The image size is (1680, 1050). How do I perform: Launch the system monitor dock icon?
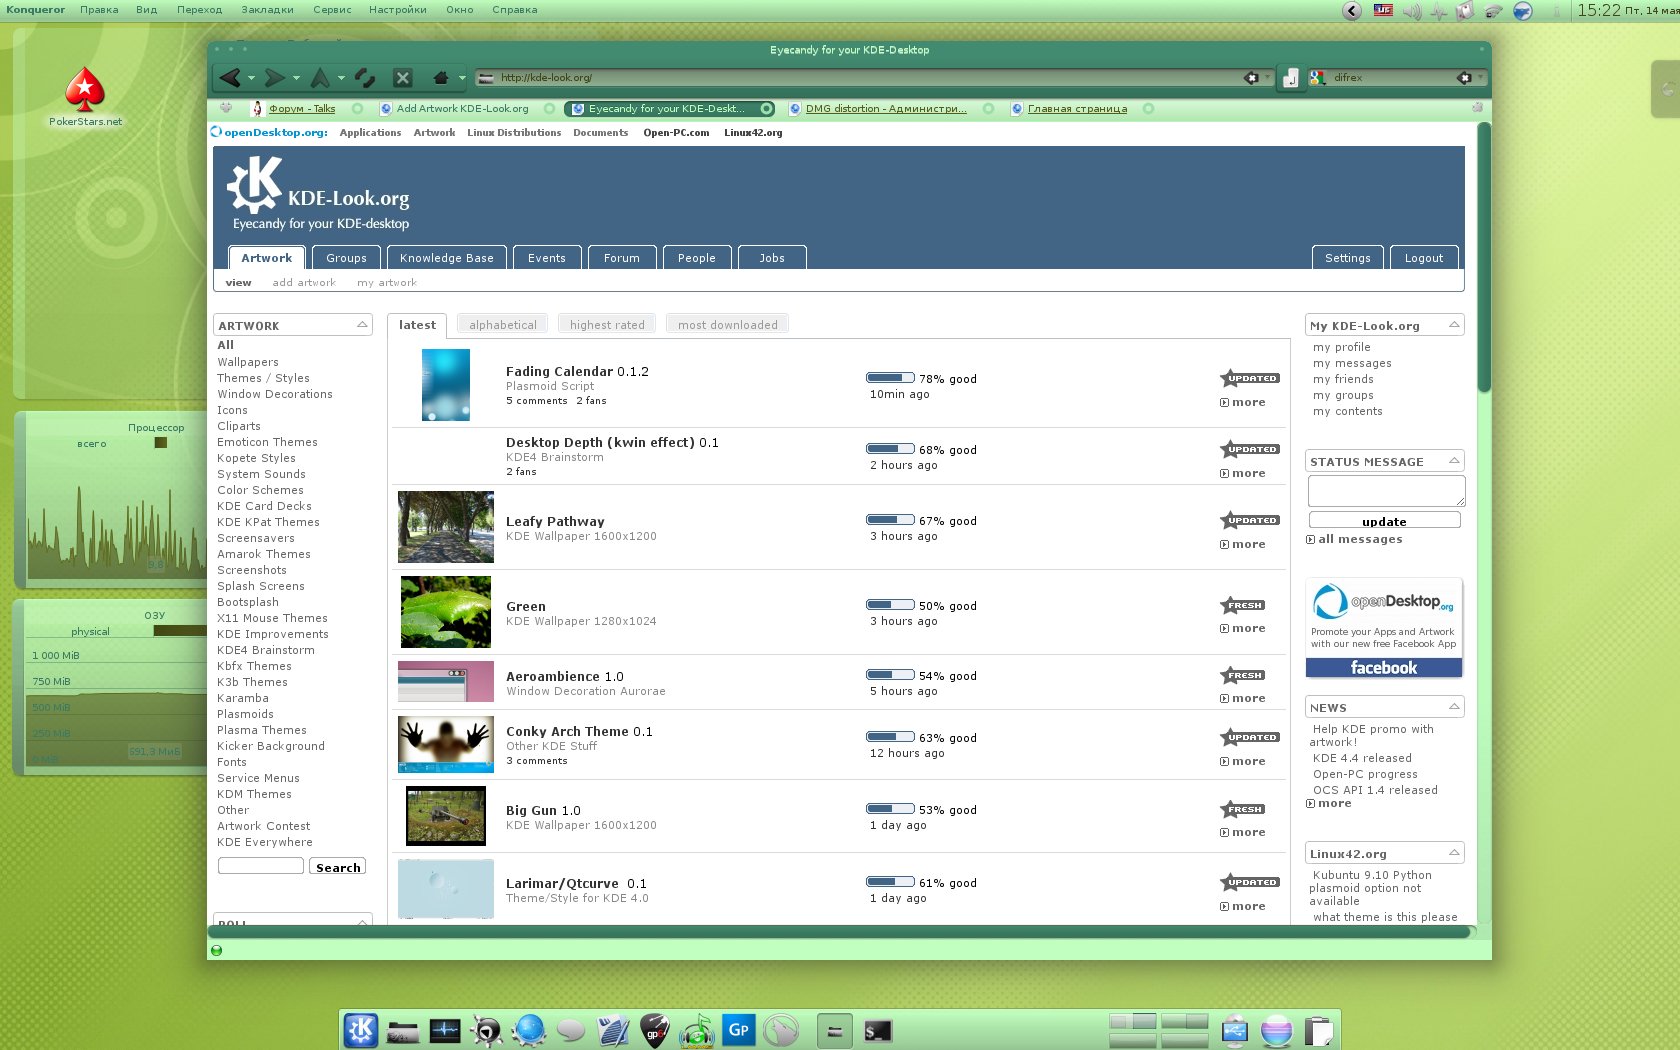coord(445,1030)
